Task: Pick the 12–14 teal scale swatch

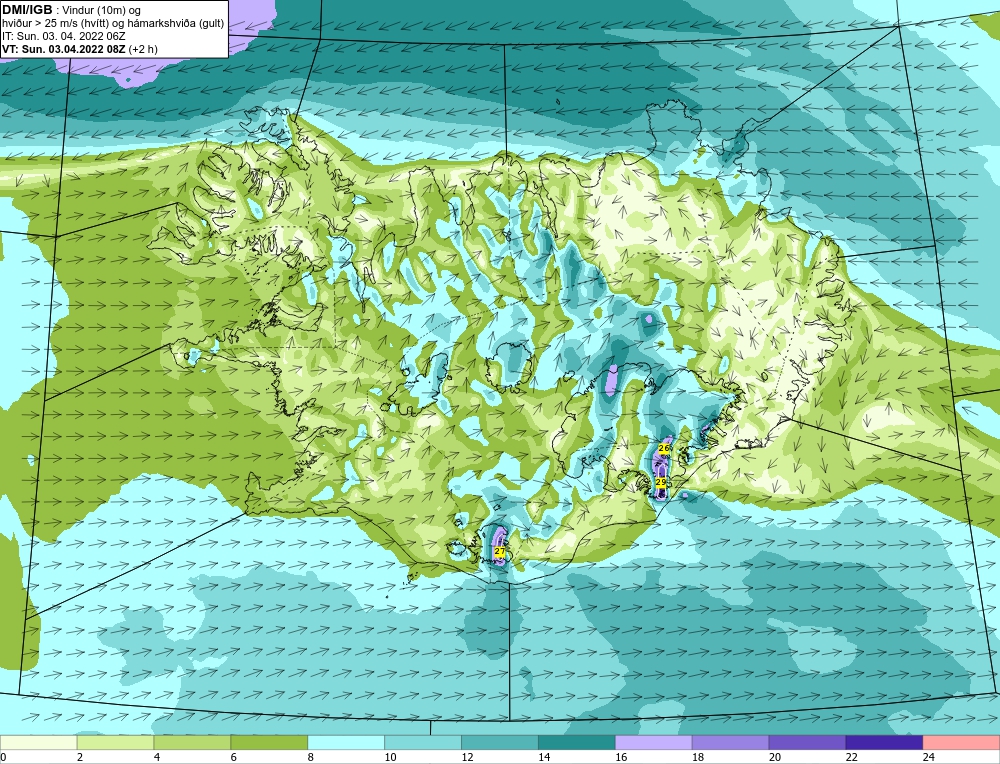Action: 500,743
